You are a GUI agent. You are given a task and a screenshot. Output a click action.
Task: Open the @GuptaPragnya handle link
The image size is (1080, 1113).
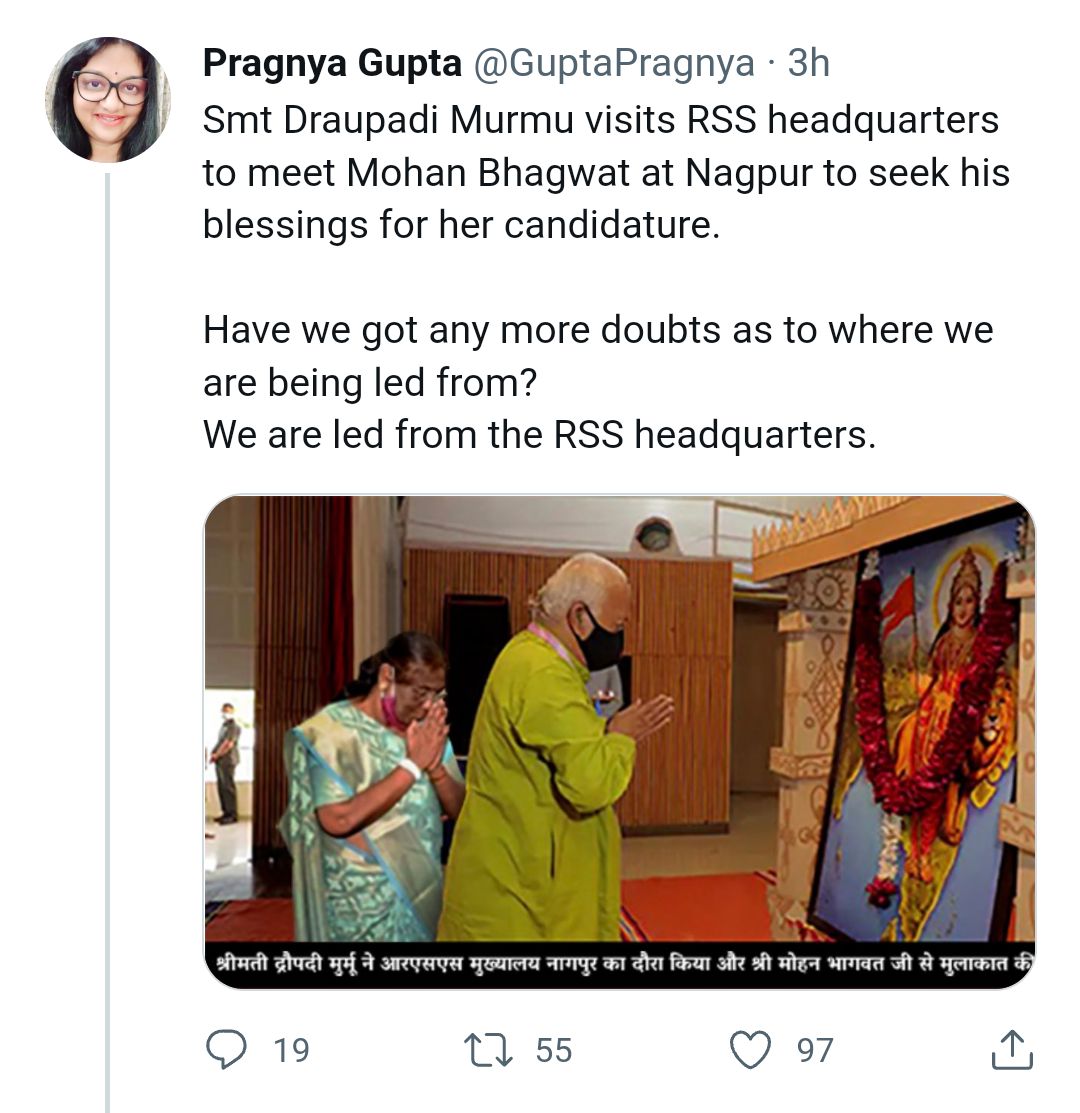tap(614, 63)
